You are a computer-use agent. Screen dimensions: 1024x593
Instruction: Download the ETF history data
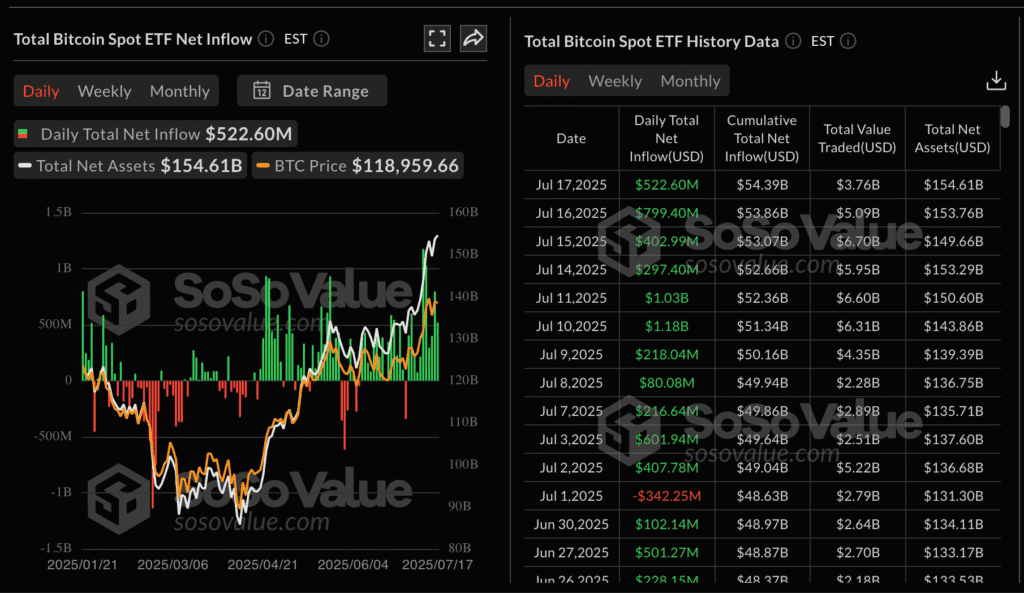[995, 81]
